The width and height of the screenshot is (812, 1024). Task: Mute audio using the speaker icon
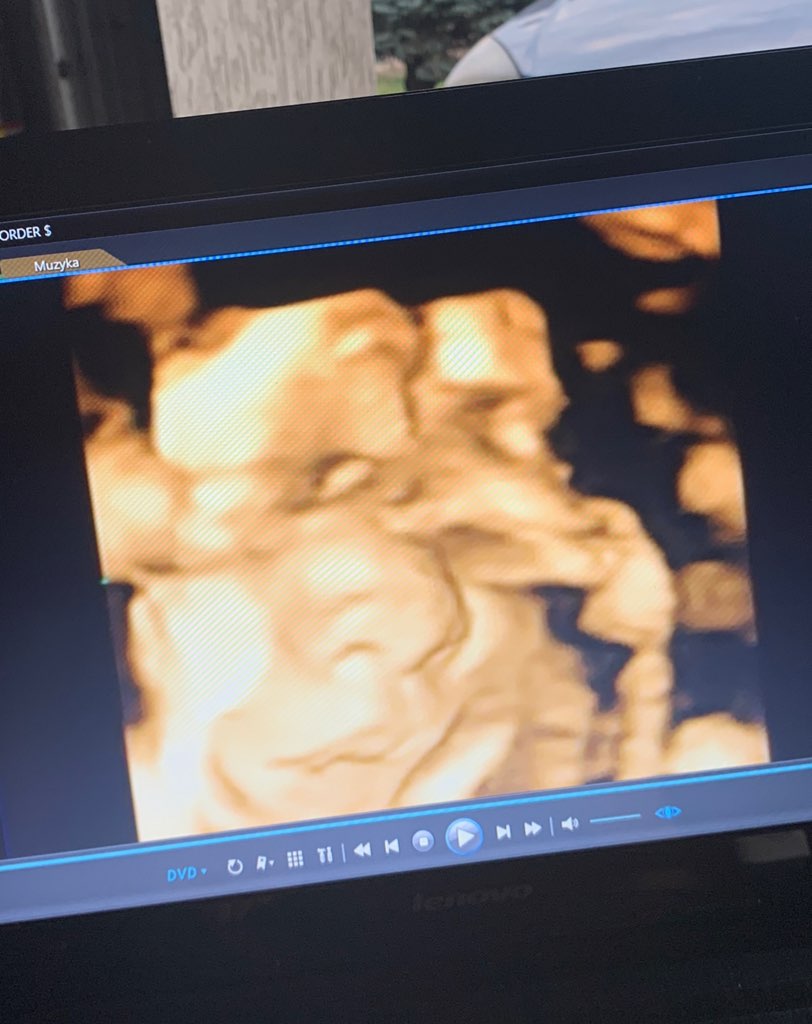point(570,823)
